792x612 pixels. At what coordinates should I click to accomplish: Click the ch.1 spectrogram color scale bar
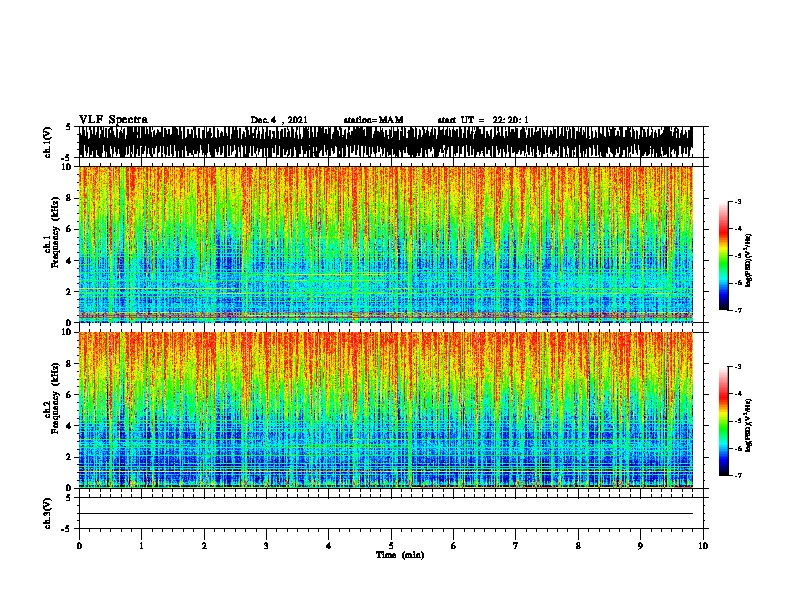tap(723, 256)
